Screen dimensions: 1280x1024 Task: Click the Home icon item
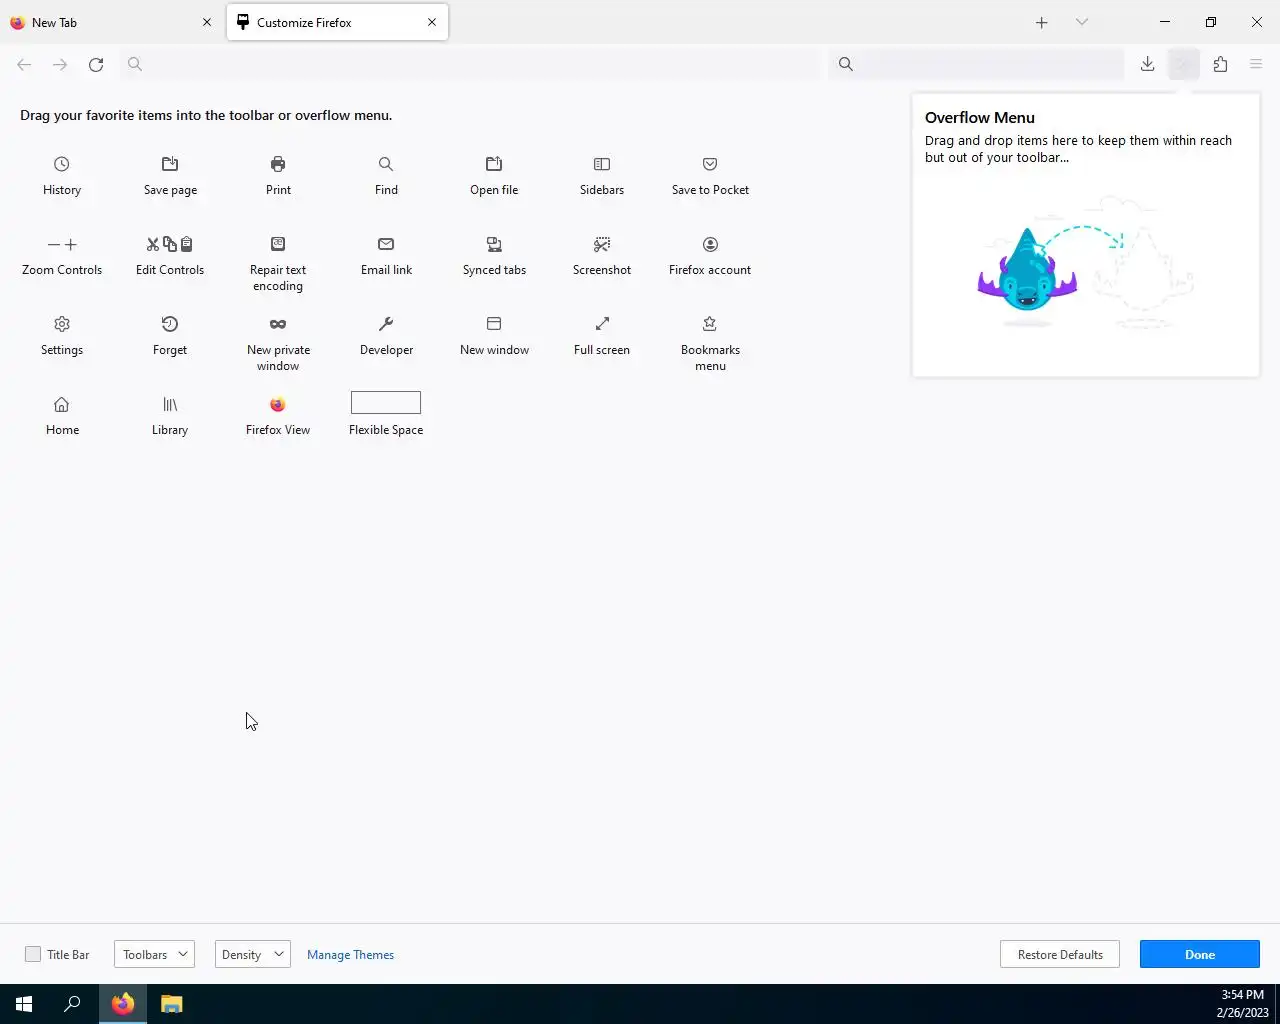[62, 415]
